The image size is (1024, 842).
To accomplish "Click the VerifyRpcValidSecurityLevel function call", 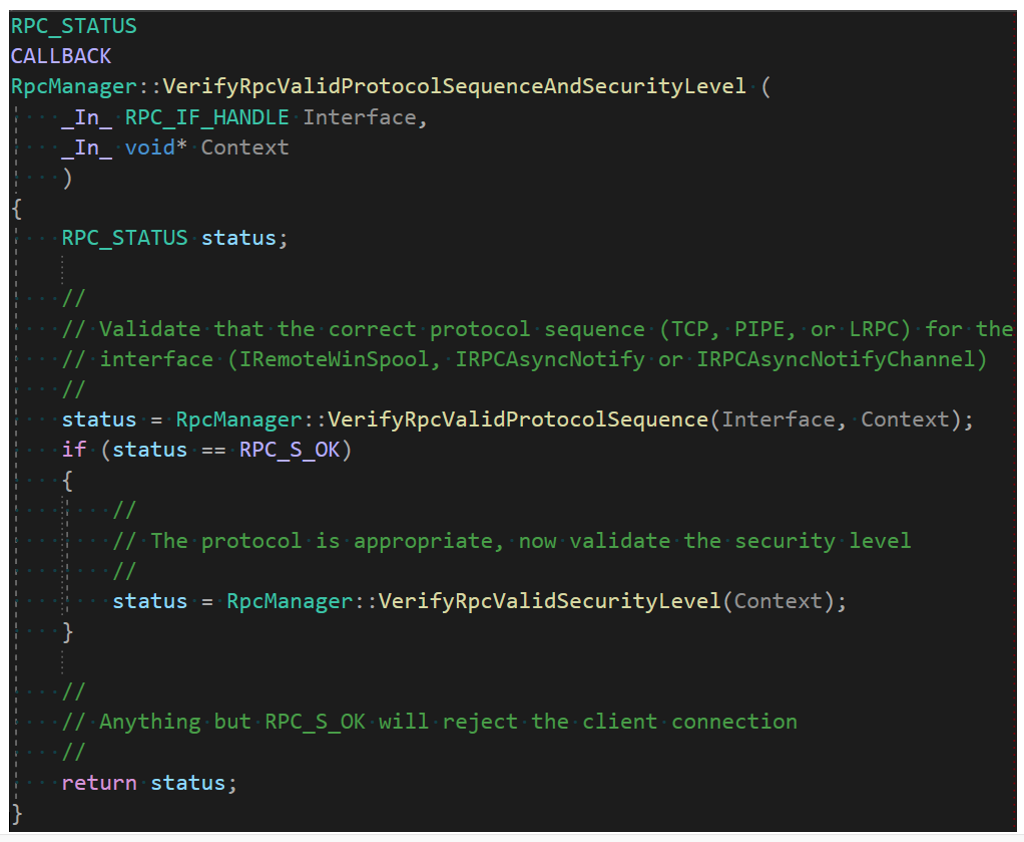I will (x=549, y=601).
